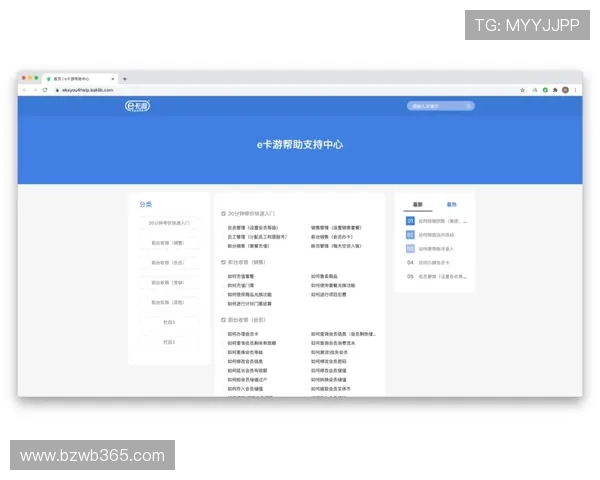The width and height of the screenshot is (600, 480).
Task: Click the light blue 03 badge in the ranking list
Action: pos(410,249)
